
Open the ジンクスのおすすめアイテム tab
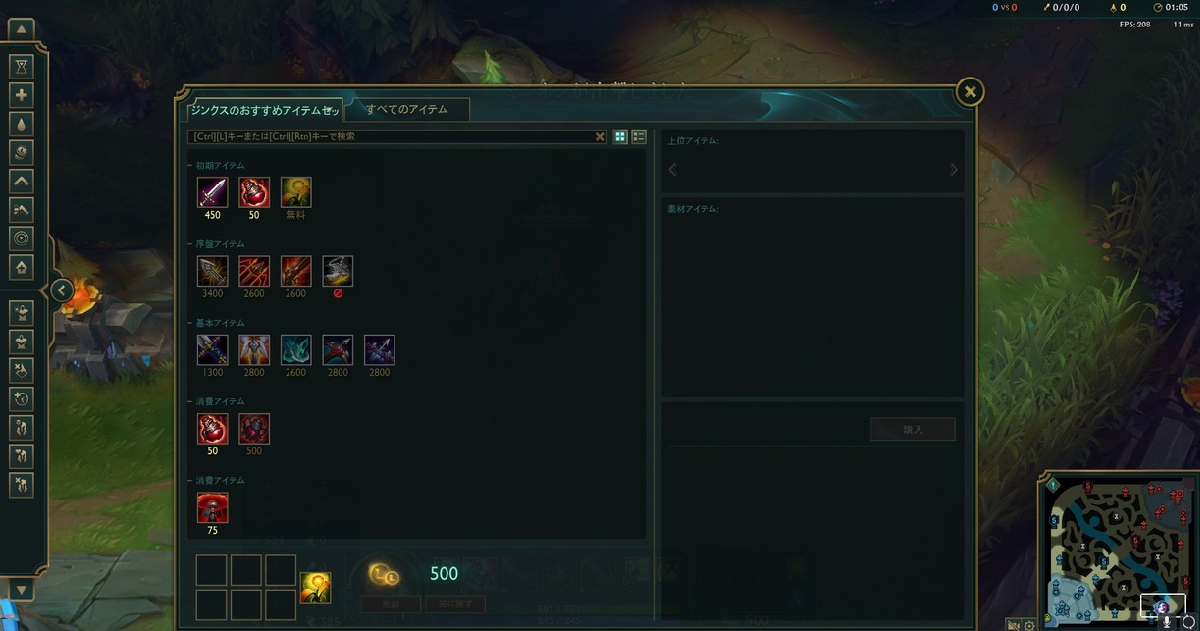pos(265,109)
